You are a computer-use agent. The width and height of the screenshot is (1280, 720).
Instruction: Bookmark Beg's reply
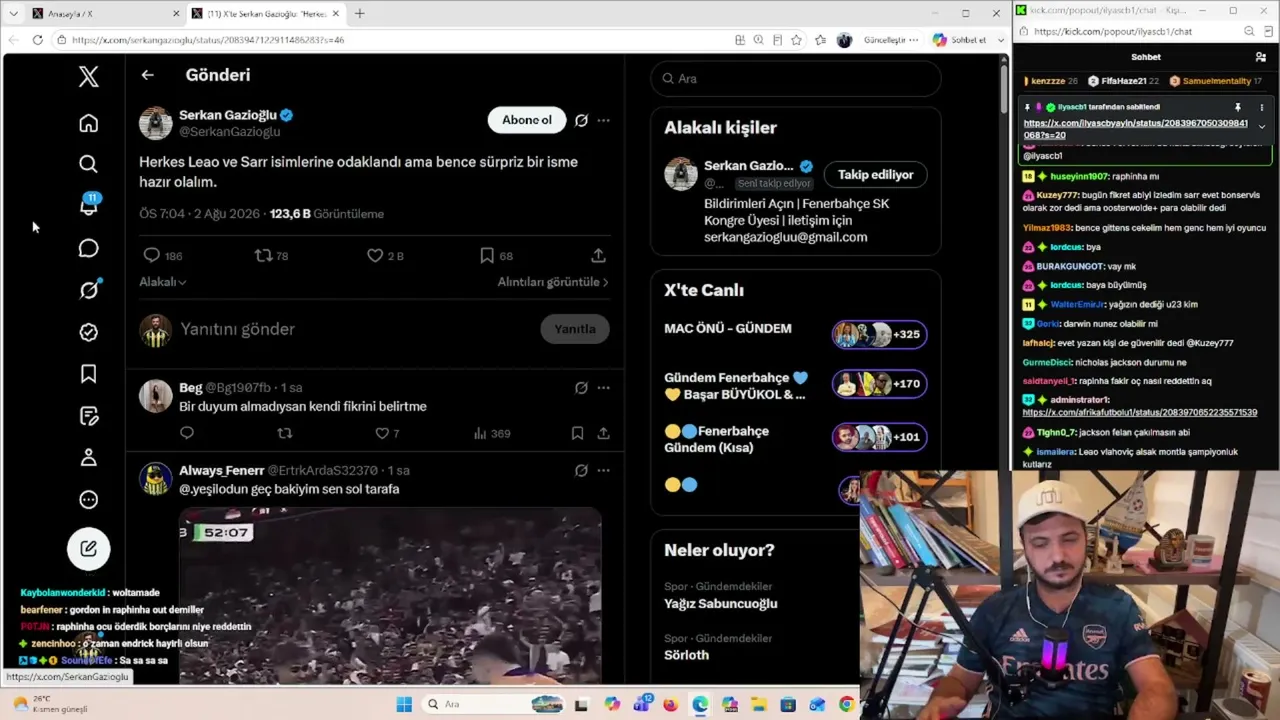(577, 433)
